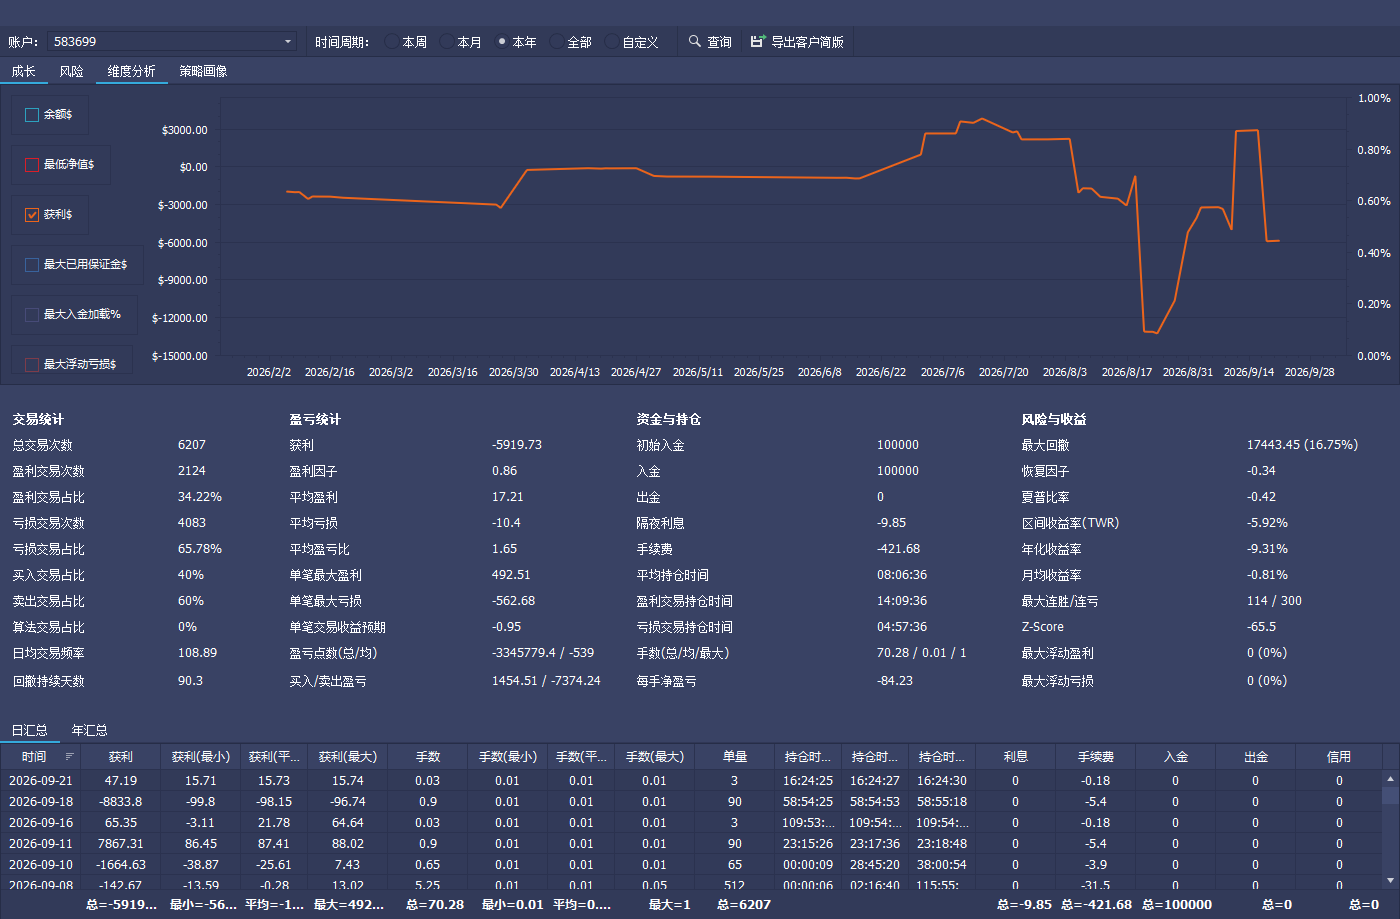The width and height of the screenshot is (1400, 919).
Task: Click the 2026/7/6 chart axis label
Action: (x=943, y=372)
